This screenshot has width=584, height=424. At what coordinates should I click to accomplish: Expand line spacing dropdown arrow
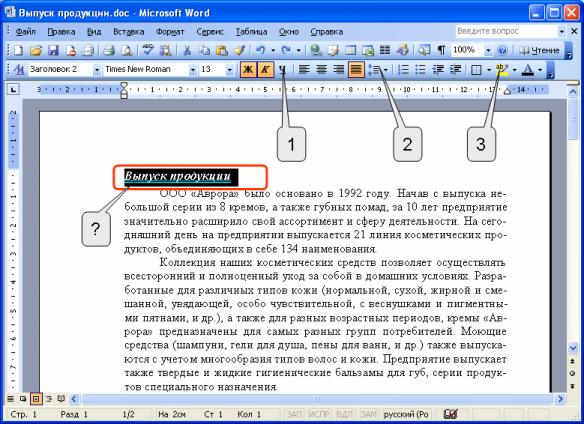tap(386, 70)
